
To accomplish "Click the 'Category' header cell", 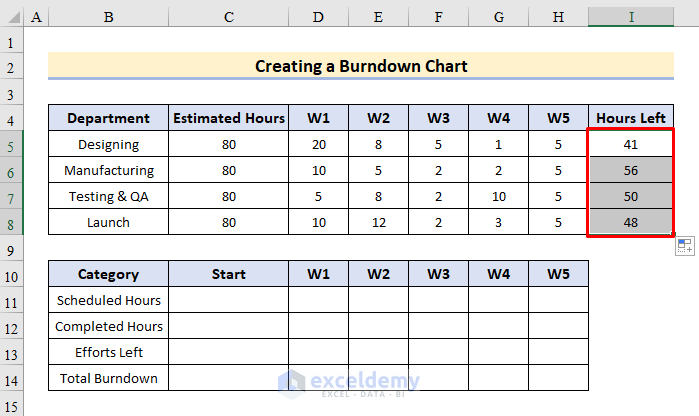I will [108, 274].
